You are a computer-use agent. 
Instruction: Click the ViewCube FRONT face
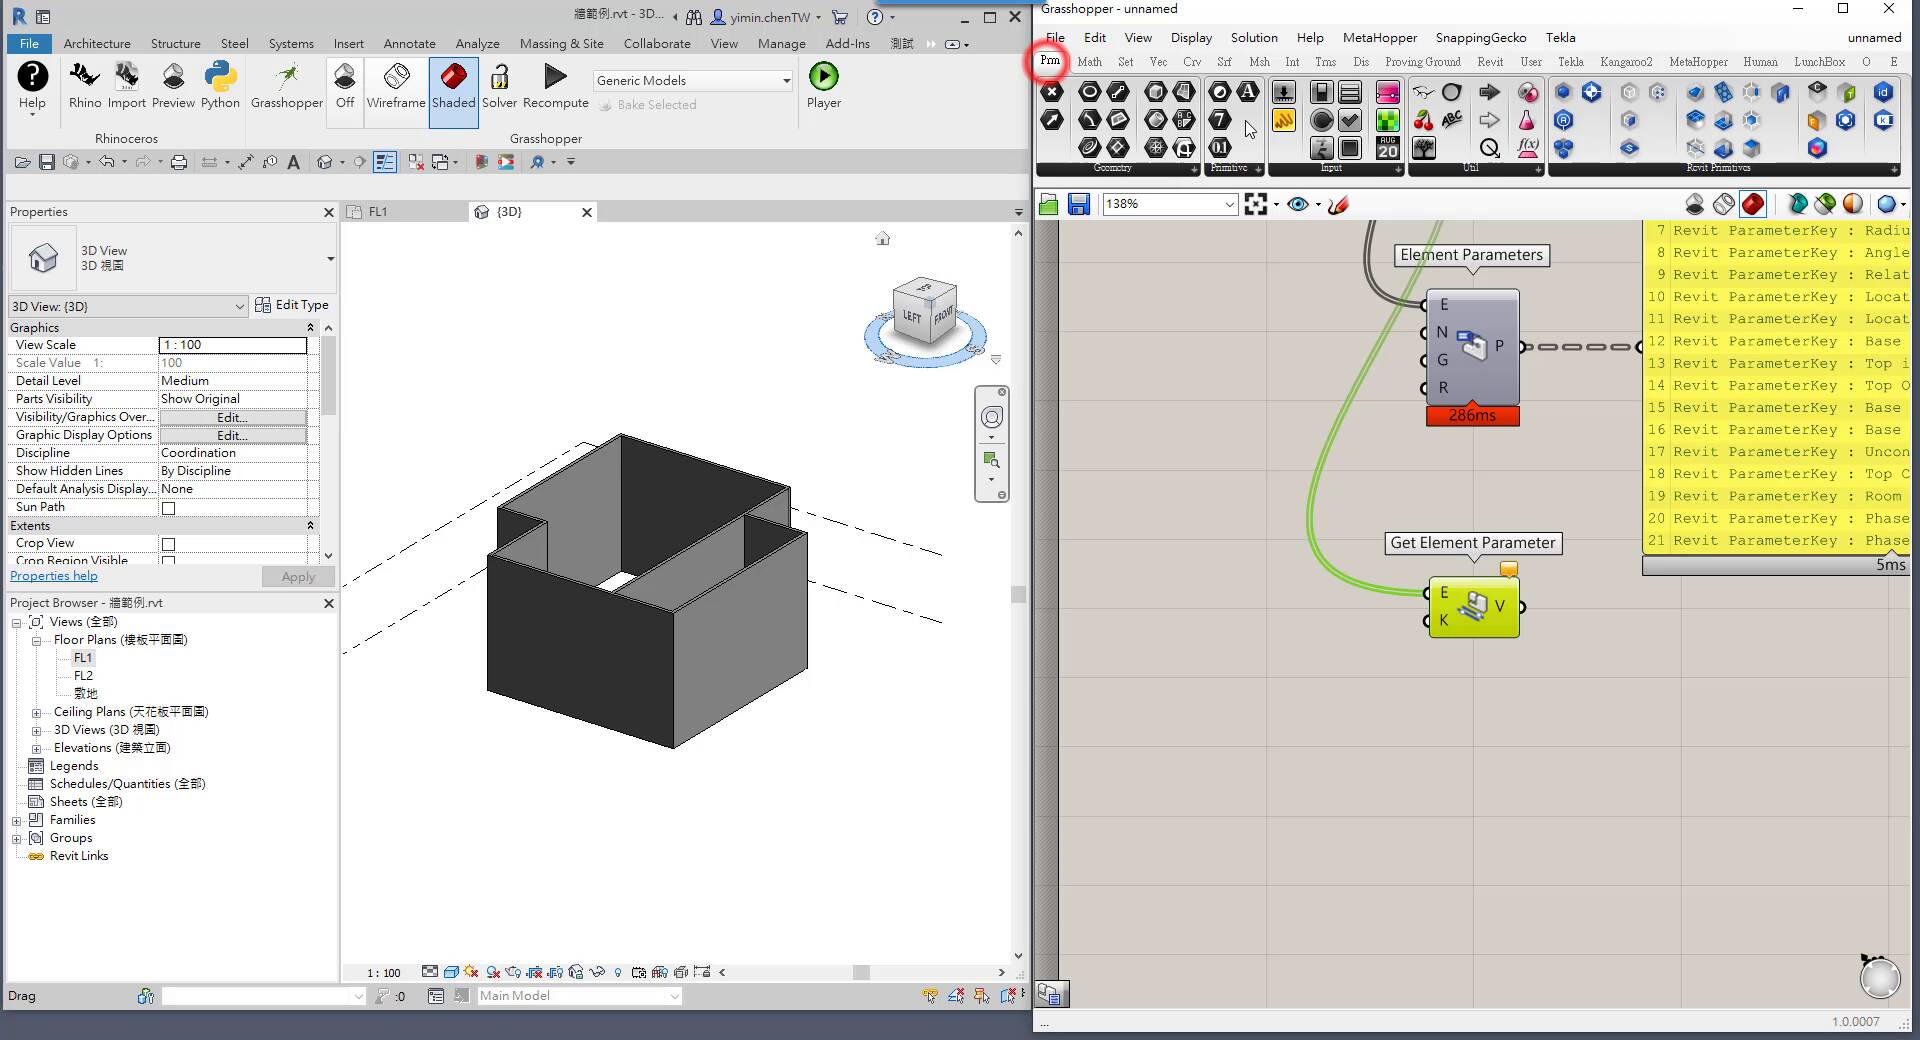point(944,316)
